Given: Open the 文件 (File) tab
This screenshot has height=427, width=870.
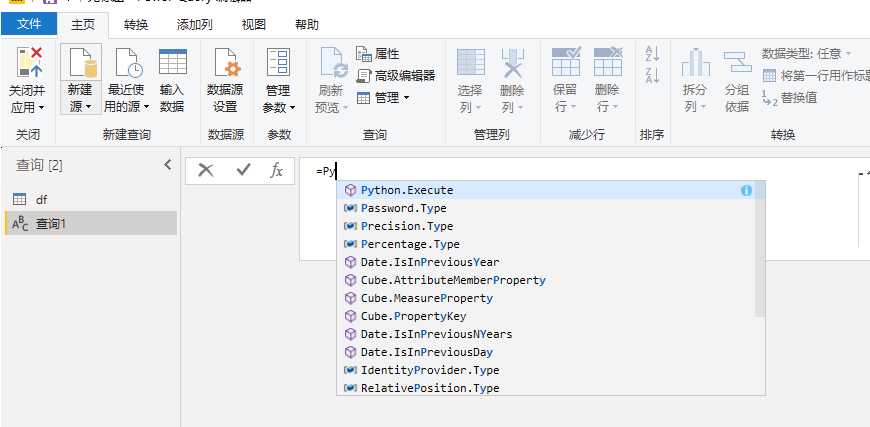Looking at the screenshot, I should [x=29, y=24].
